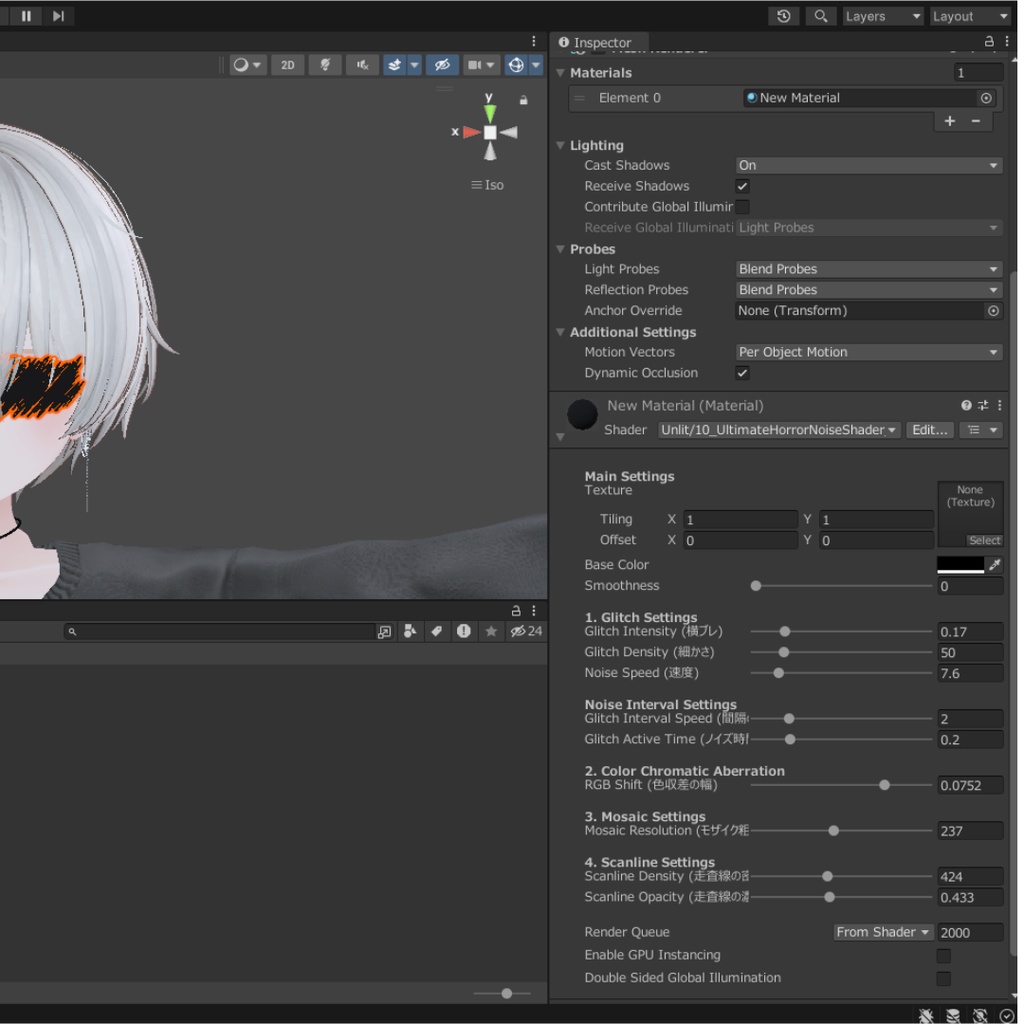Open New Material component options menu

click(x=1000, y=406)
